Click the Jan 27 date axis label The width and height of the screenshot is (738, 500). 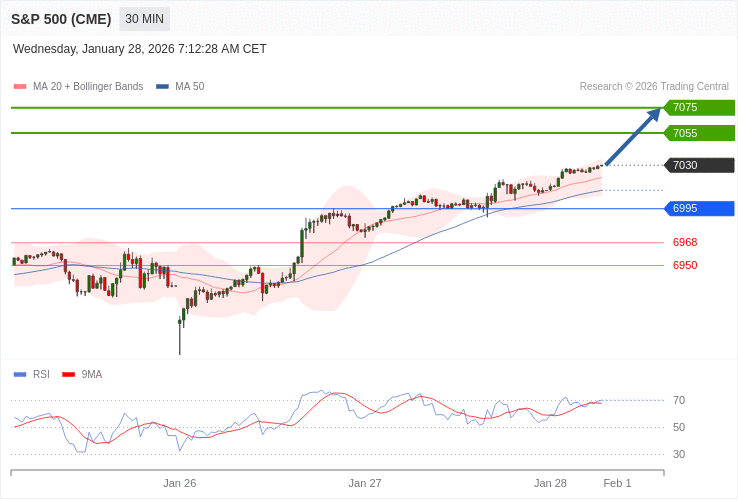[365, 483]
